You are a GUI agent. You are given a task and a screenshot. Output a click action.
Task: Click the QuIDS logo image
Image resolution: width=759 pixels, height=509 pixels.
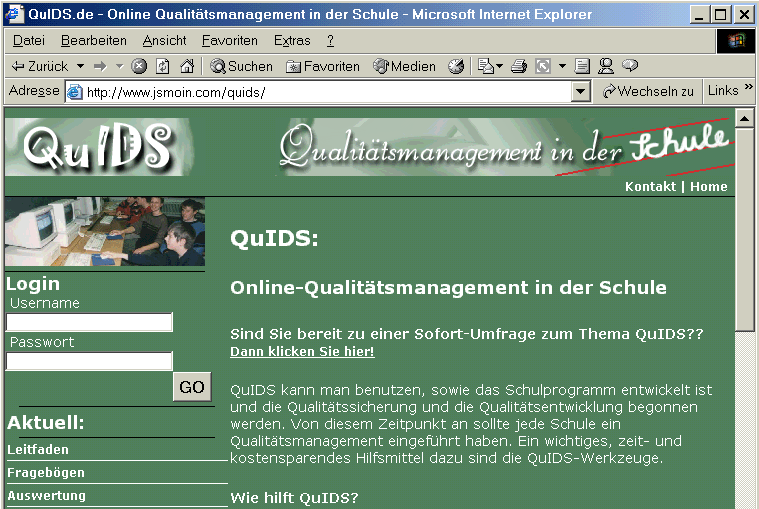click(99, 147)
